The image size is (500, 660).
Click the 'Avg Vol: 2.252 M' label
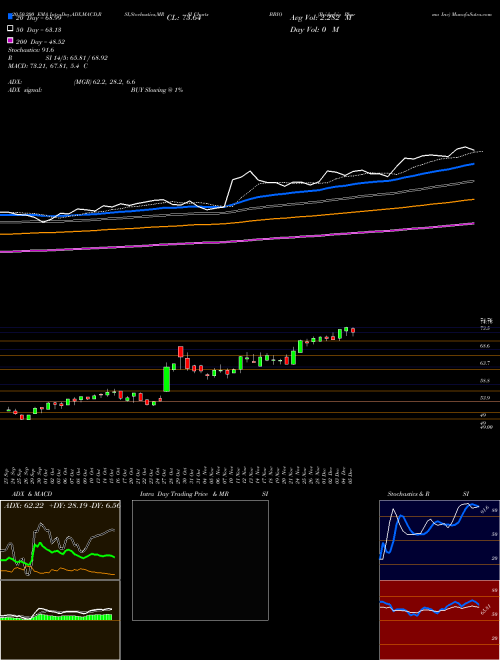click(x=320, y=18)
